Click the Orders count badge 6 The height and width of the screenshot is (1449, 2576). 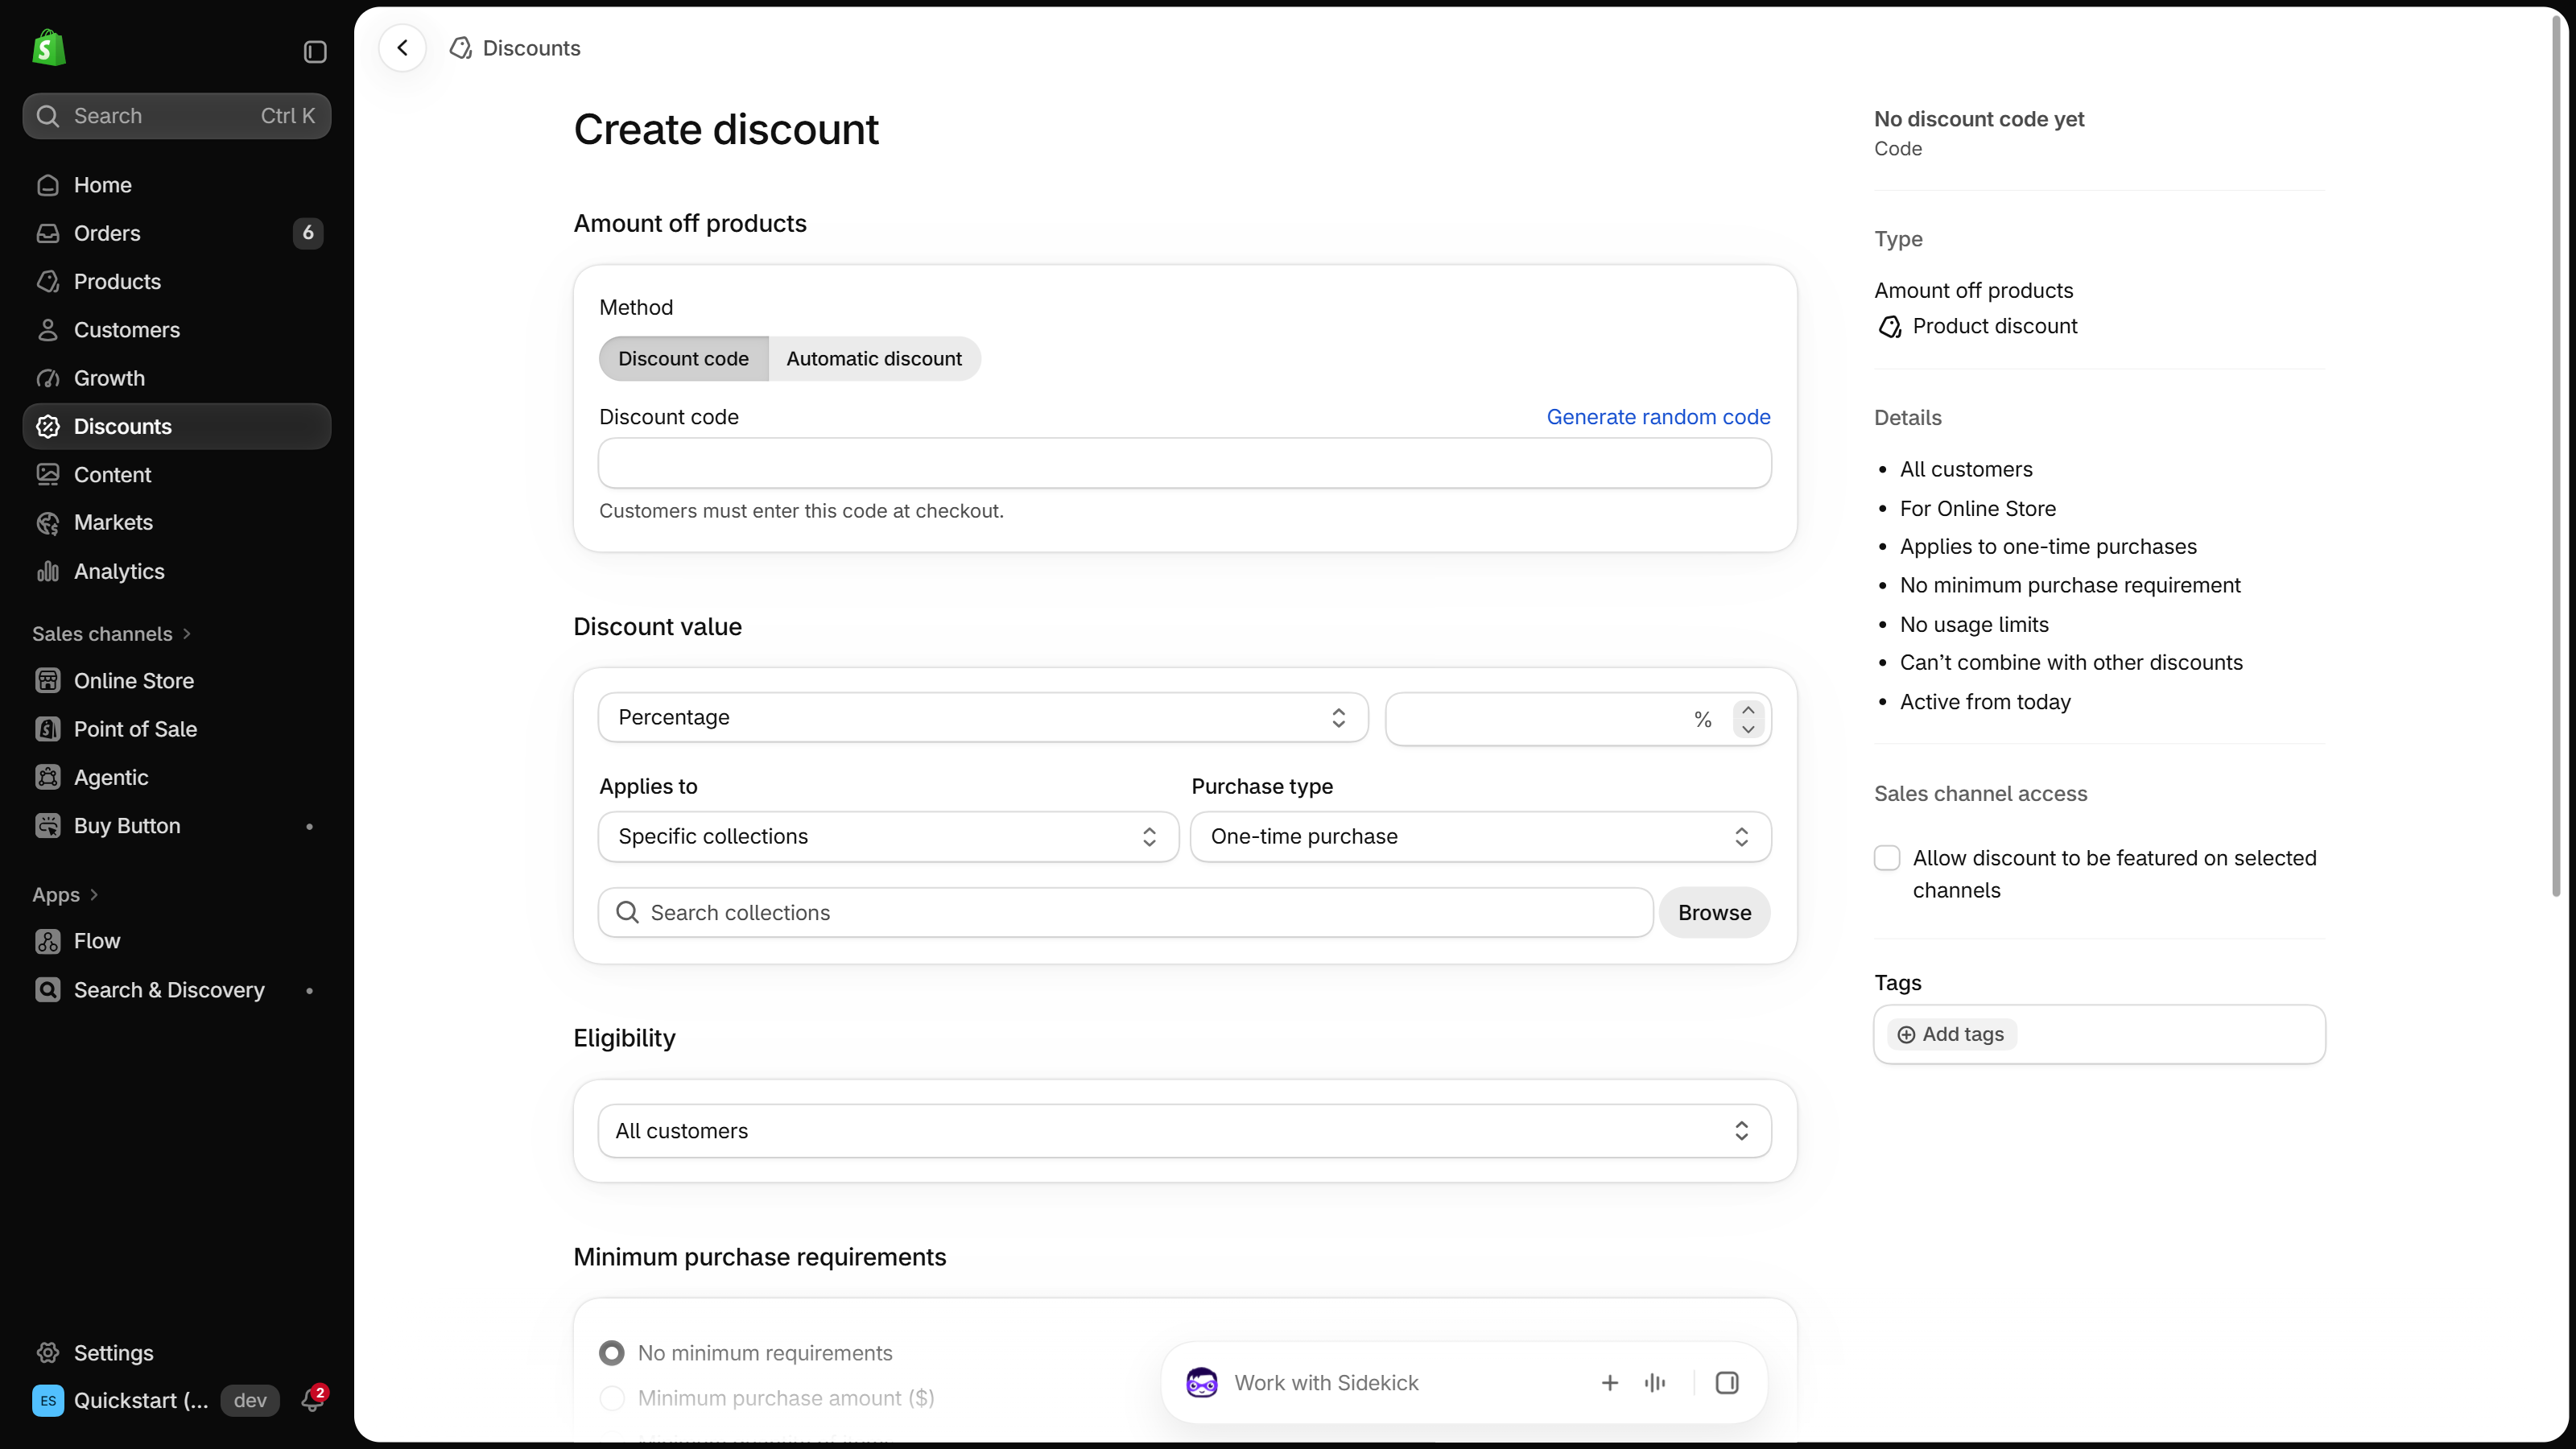click(x=308, y=233)
